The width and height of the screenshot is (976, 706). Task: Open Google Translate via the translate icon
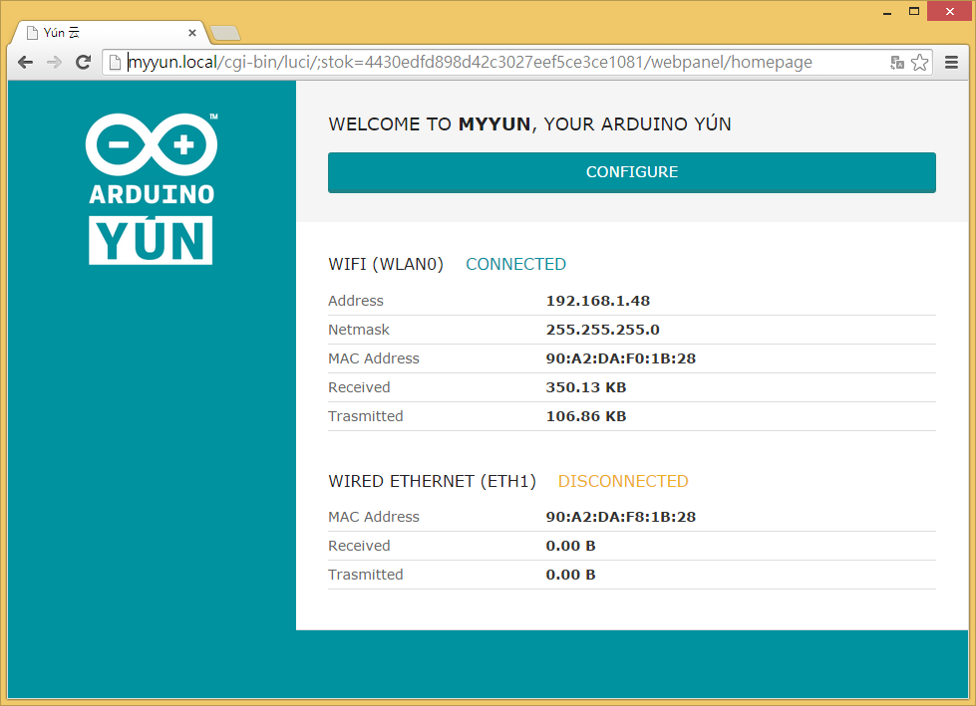[896, 62]
